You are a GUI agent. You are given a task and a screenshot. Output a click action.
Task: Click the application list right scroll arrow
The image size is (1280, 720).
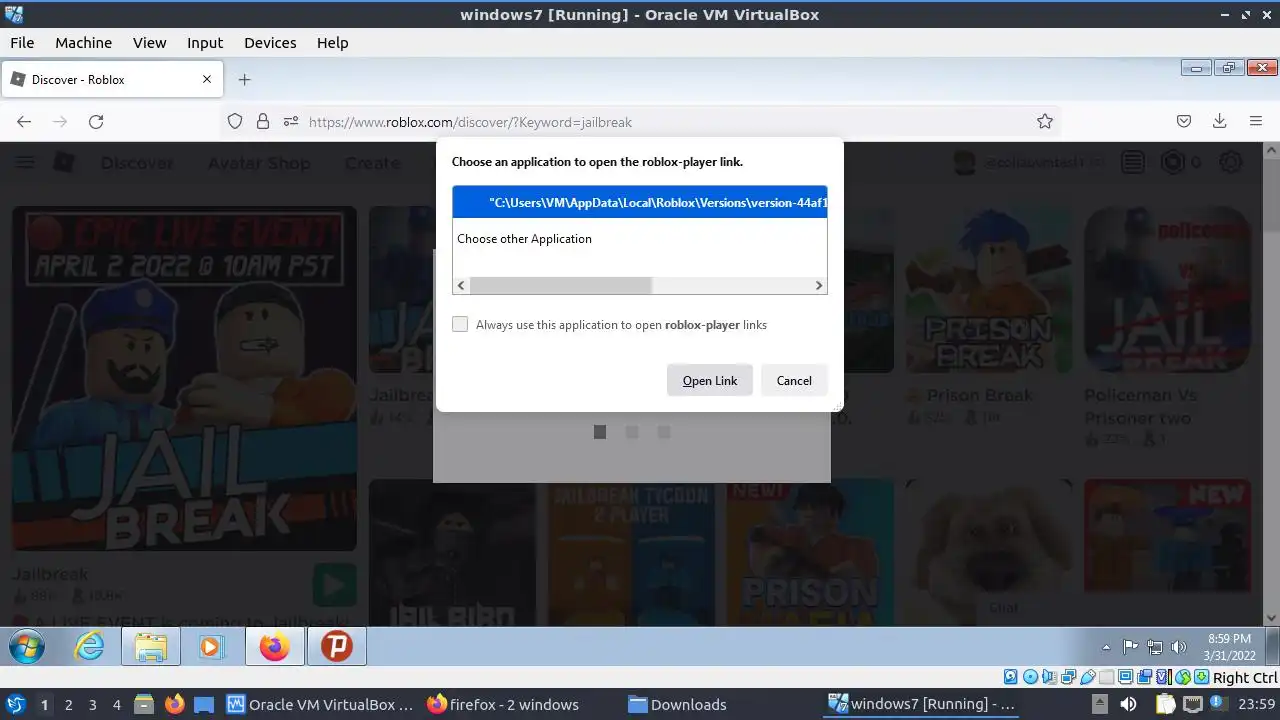[x=818, y=285]
